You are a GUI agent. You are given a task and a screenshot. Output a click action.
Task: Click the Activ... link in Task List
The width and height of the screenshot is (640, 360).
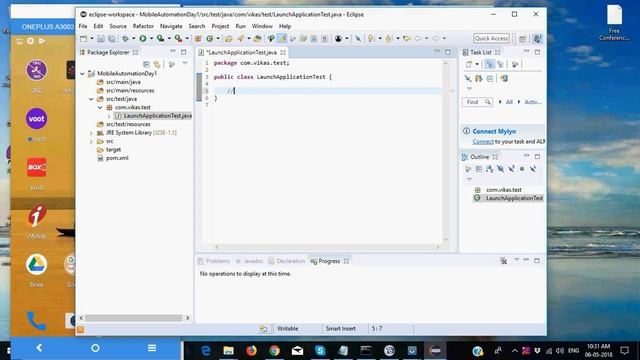pyautogui.click(x=533, y=102)
